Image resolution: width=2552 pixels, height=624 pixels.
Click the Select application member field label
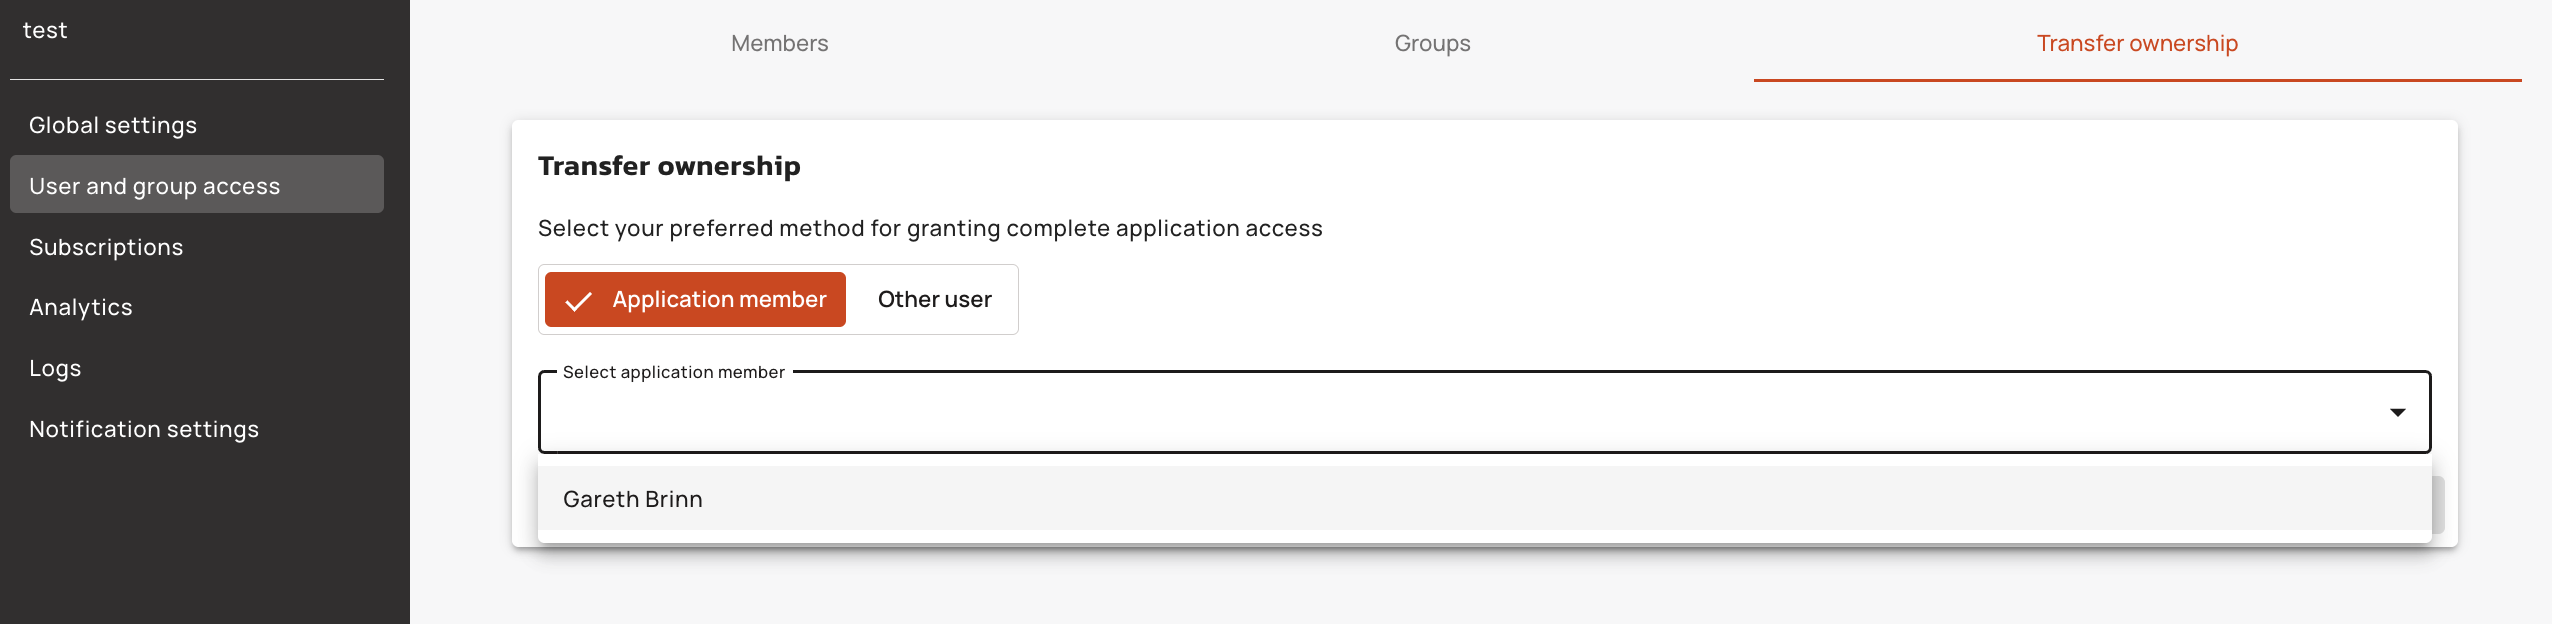(673, 372)
